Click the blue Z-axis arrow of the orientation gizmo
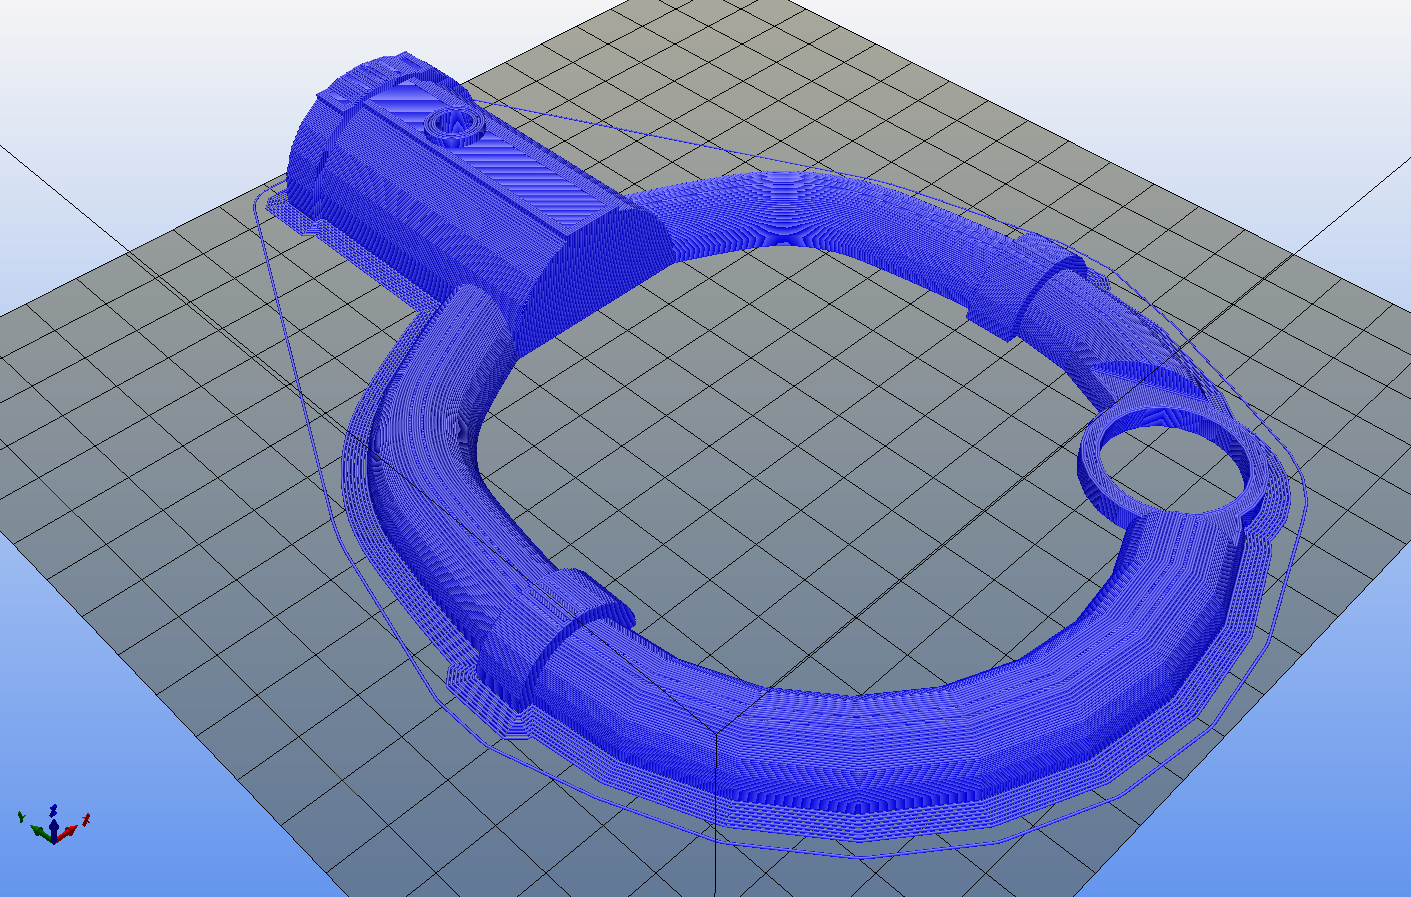Image resolution: width=1411 pixels, height=897 pixels. (x=54, y=824)
